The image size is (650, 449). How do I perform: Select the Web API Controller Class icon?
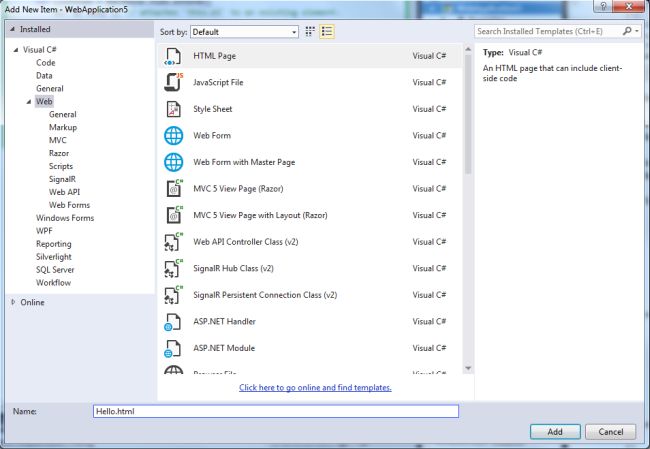[173, 242]
